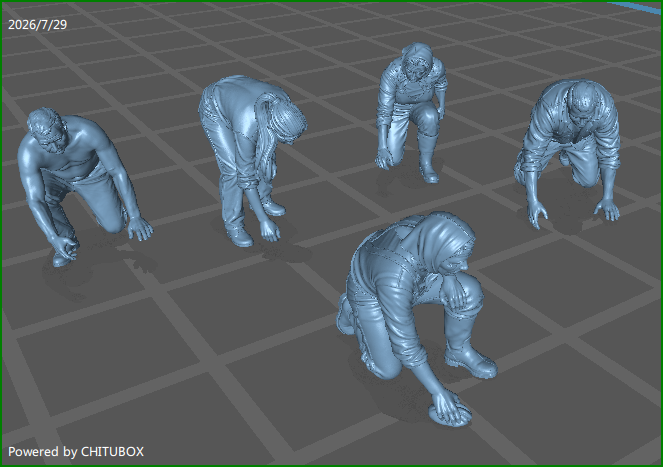Click the bending woman's reaching hand
The image size is (663, 467).
[x=271, y=231]
